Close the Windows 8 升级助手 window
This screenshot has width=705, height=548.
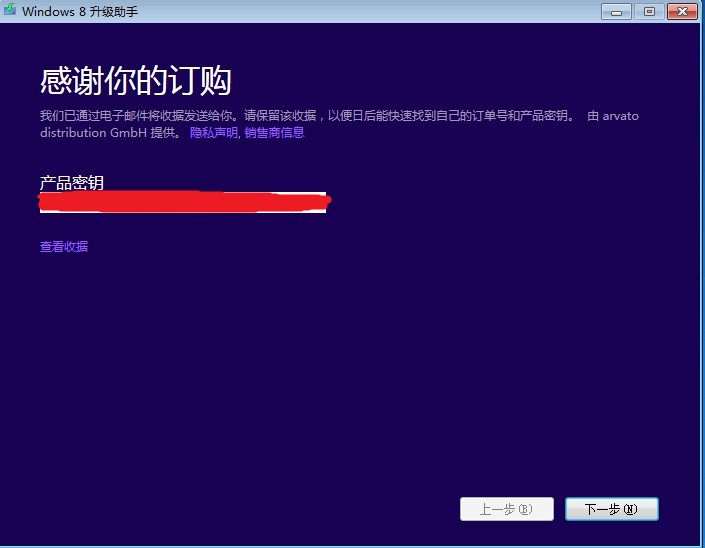click(x=682, y=12)
